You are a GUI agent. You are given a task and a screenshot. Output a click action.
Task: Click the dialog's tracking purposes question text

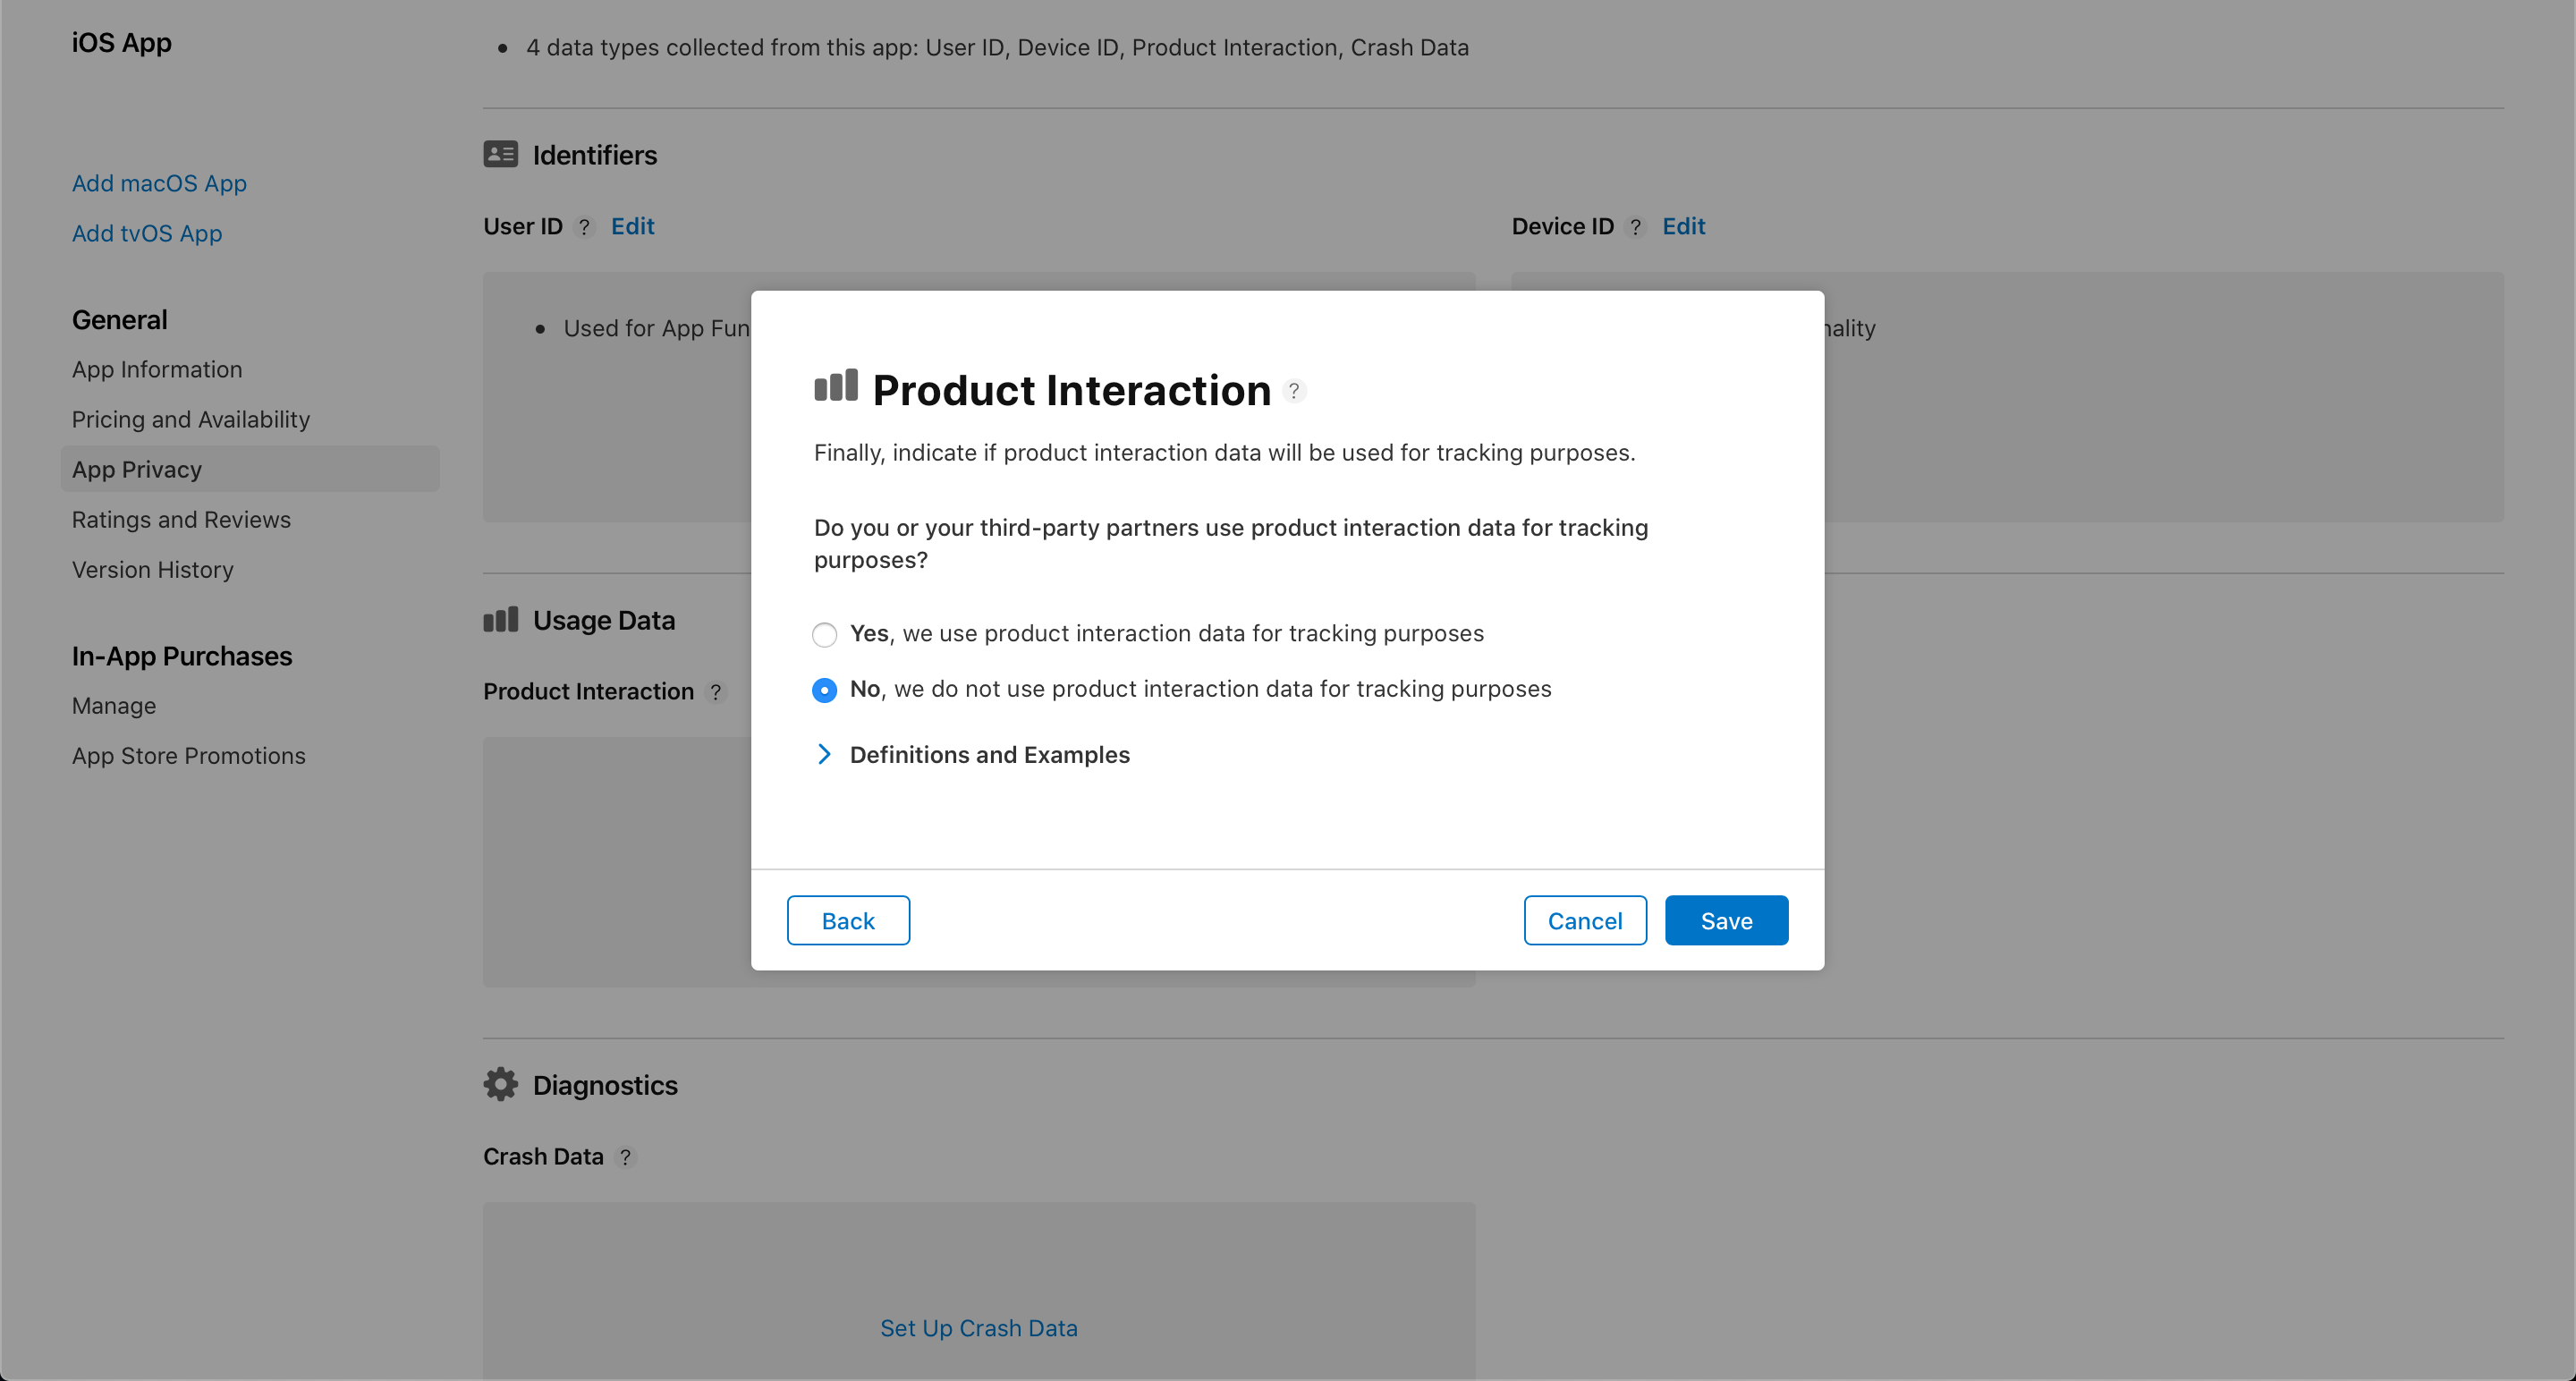[1231, 543]
